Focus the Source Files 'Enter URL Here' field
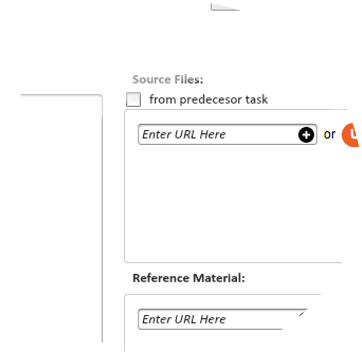This screenshot has width=362, height=362. 227,135
